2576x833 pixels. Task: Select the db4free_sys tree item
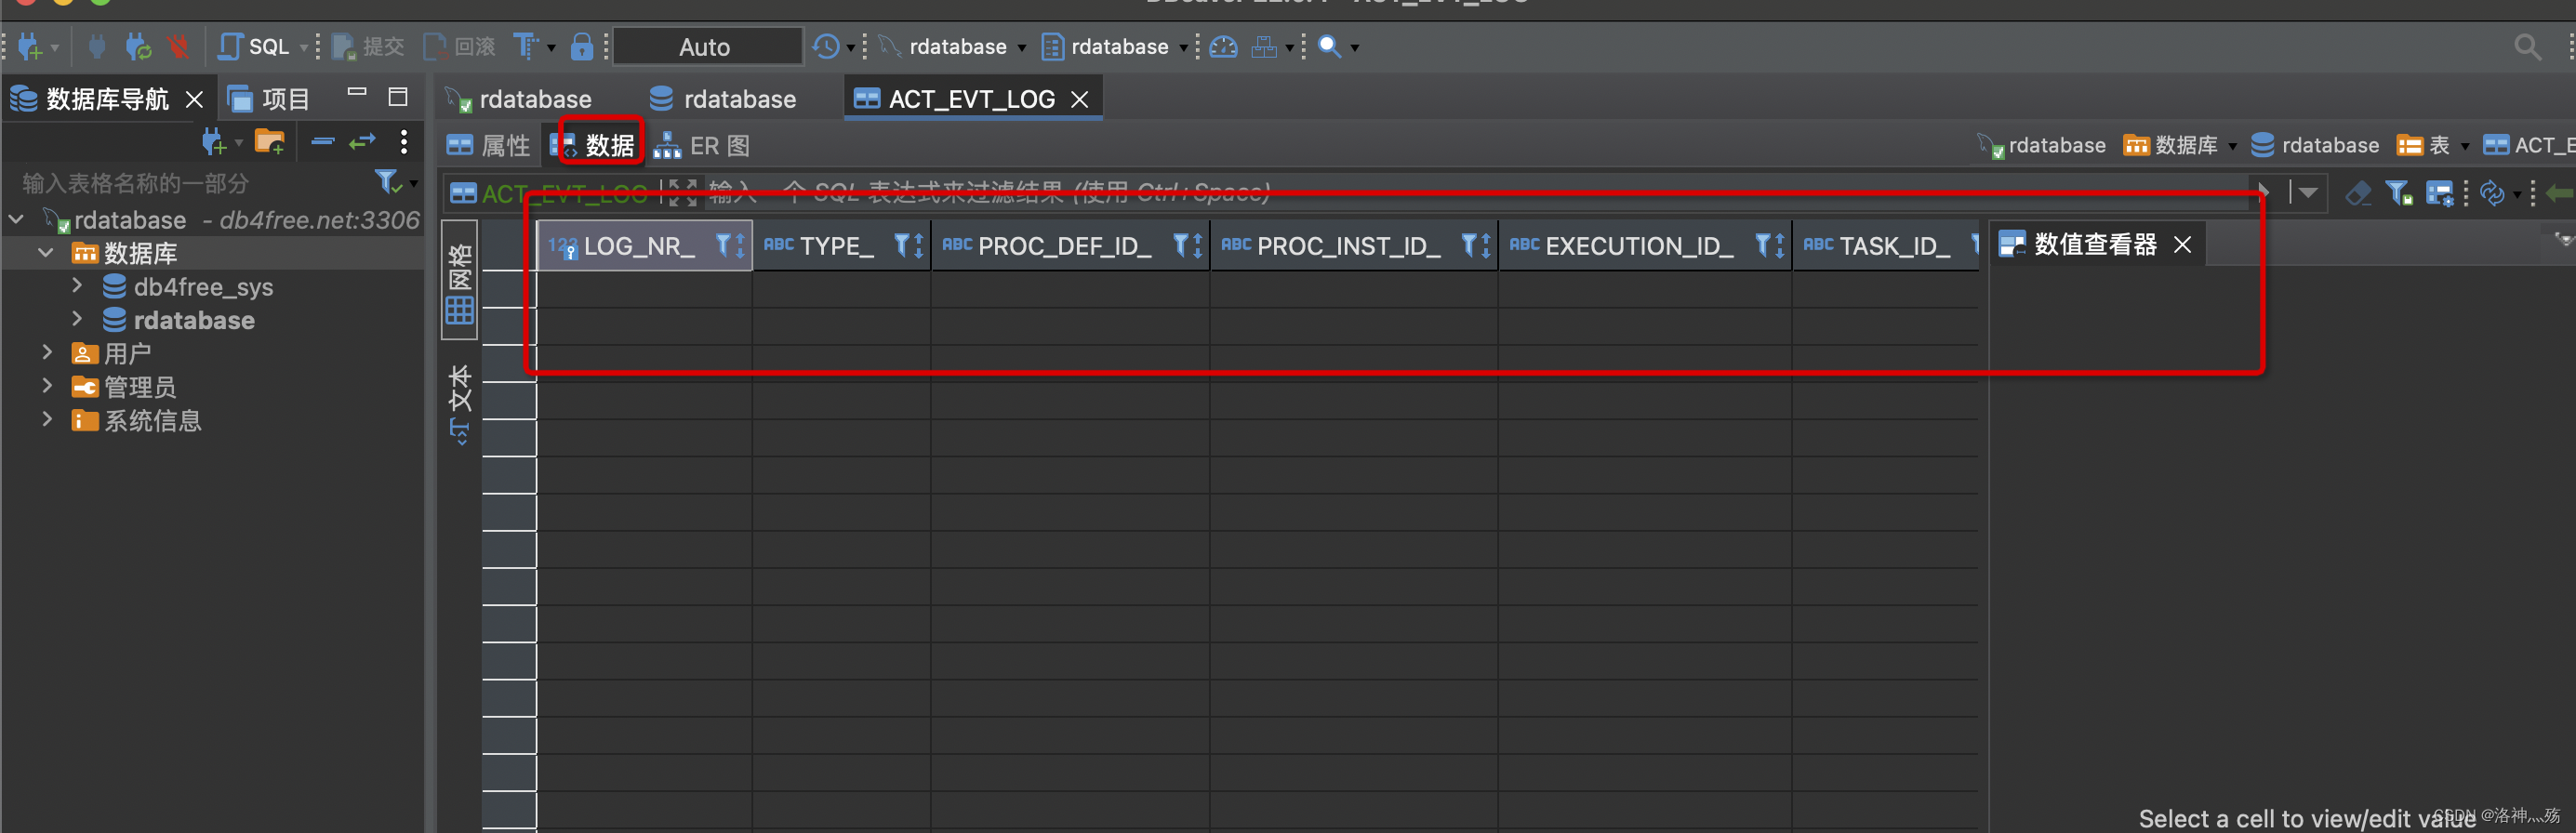coord(188,287)
